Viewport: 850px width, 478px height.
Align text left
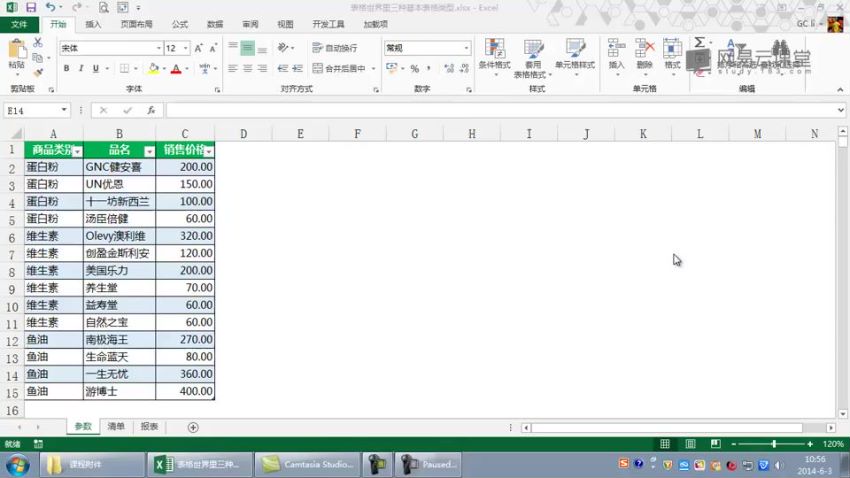pyautogui.click(x=233, y=68)
